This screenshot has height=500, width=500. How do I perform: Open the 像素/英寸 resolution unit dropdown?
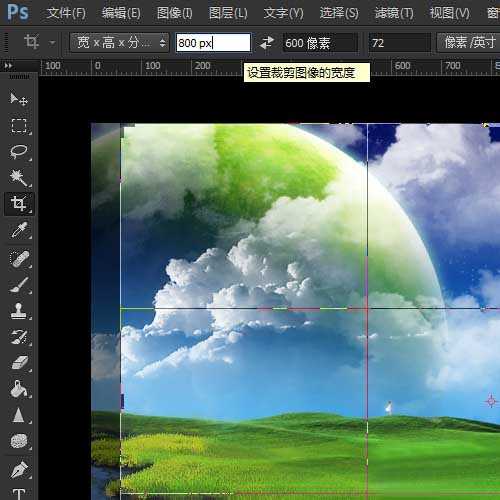[x=468, y=43]
